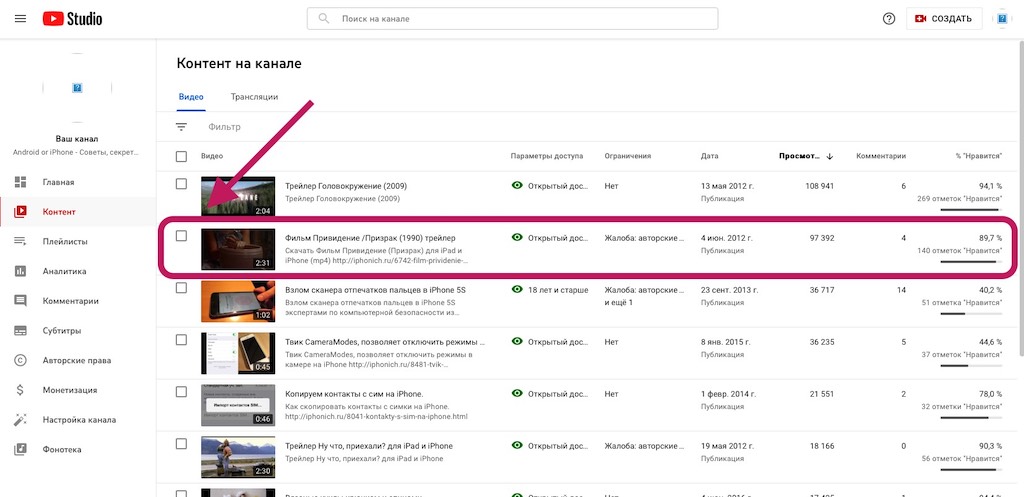Click the Monetization dollar icon
The image size is (1024, 497).
(20, 390)
